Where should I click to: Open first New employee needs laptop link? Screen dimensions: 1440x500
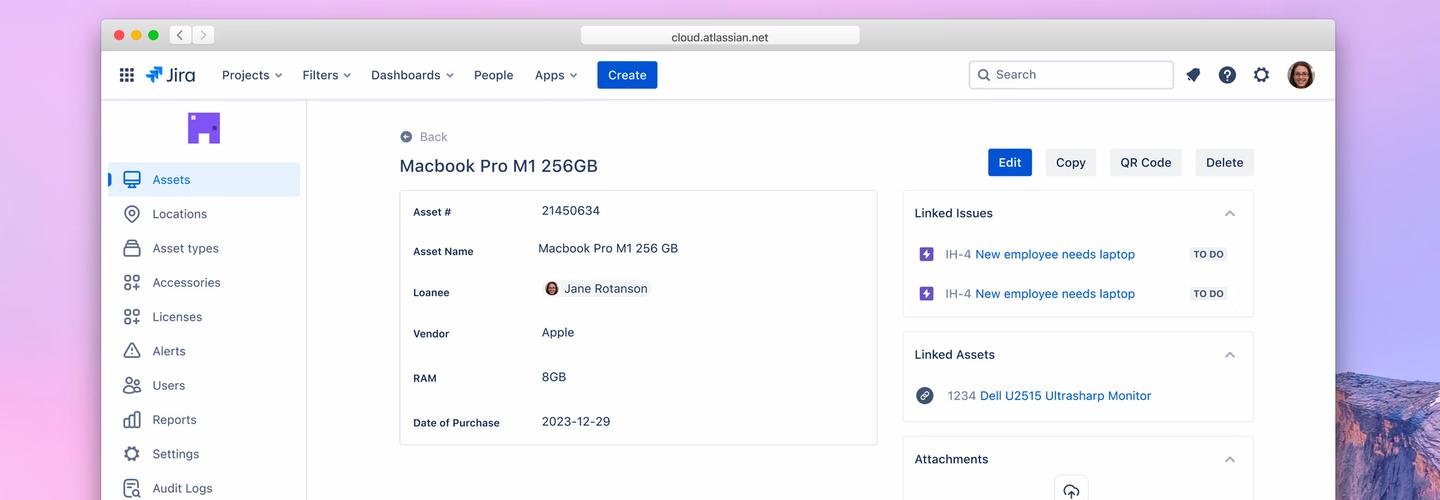[x=1055, y=254]
